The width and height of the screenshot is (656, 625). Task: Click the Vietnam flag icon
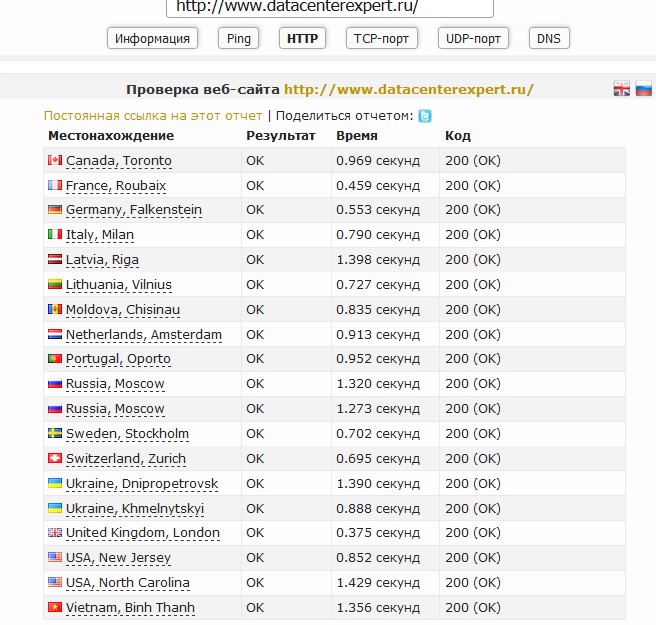55,607
